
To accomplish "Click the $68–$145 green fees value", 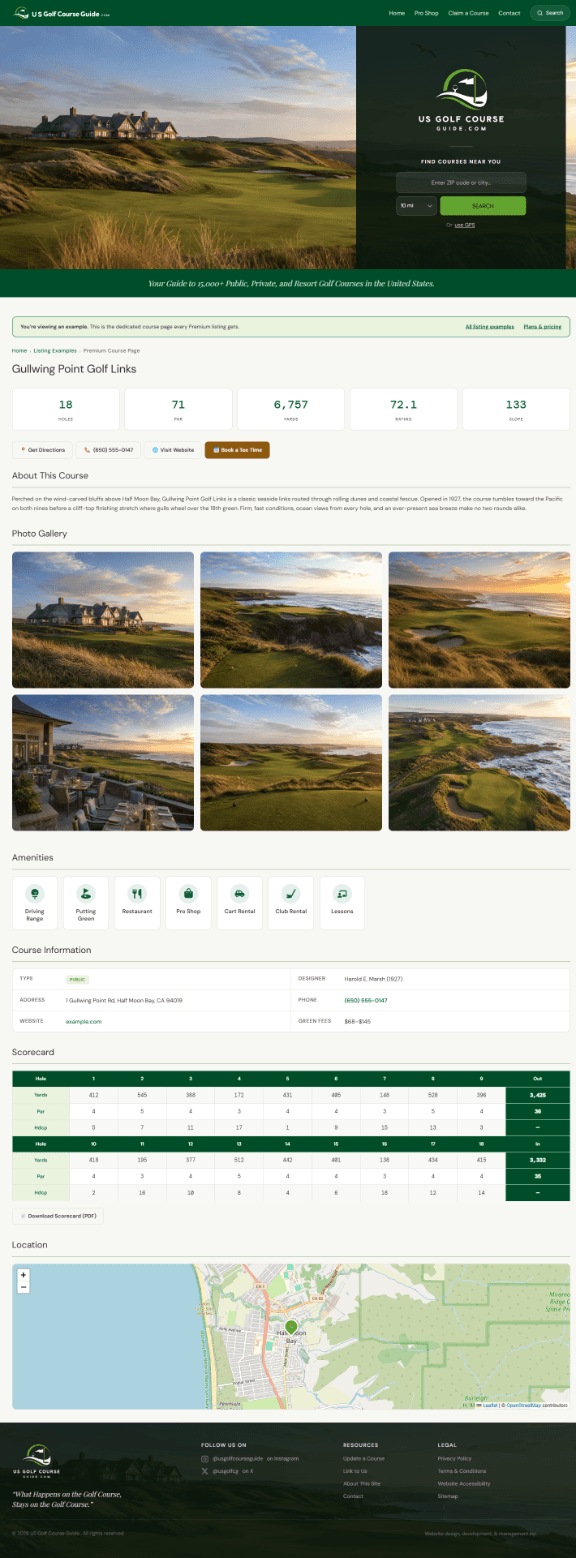I will tap(357, 1021).
